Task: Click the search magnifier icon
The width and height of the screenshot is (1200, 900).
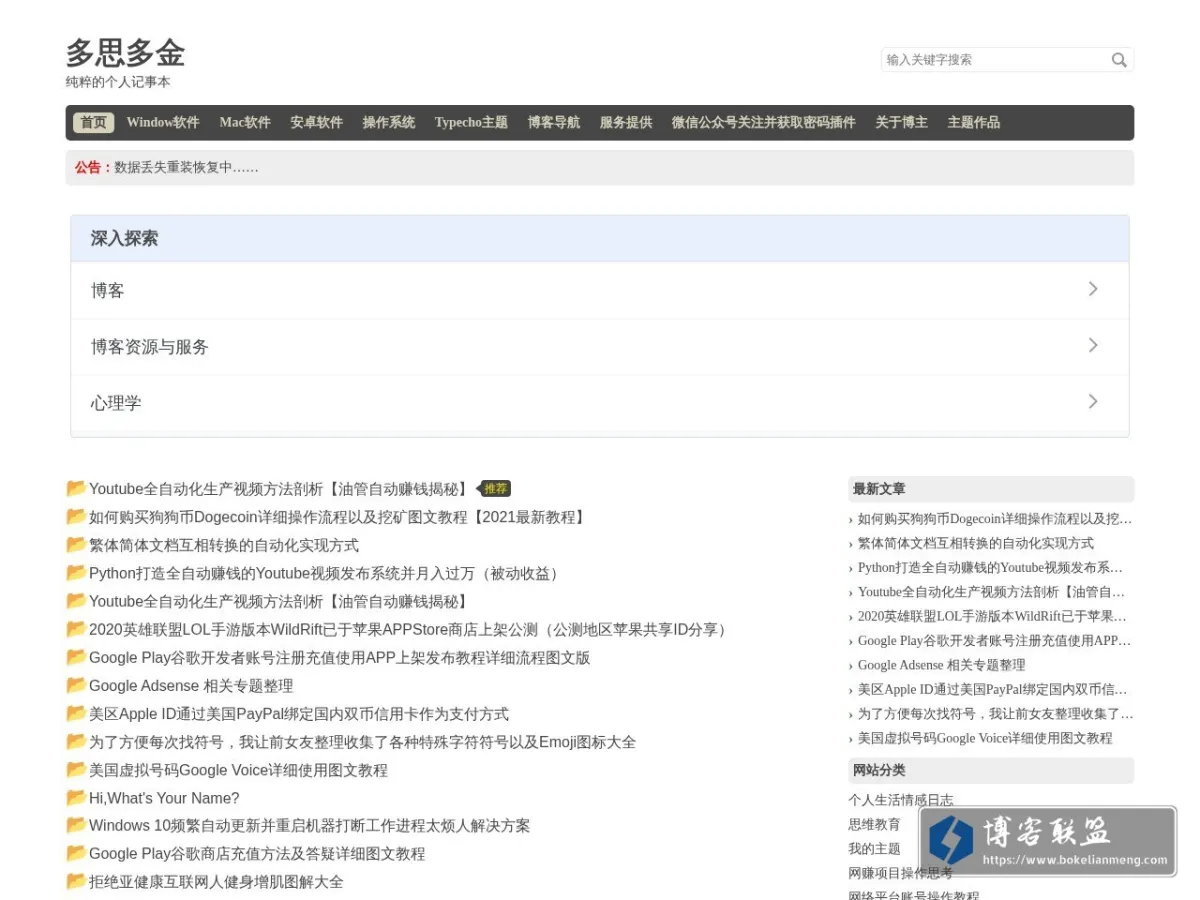Action: point(1119,60)
